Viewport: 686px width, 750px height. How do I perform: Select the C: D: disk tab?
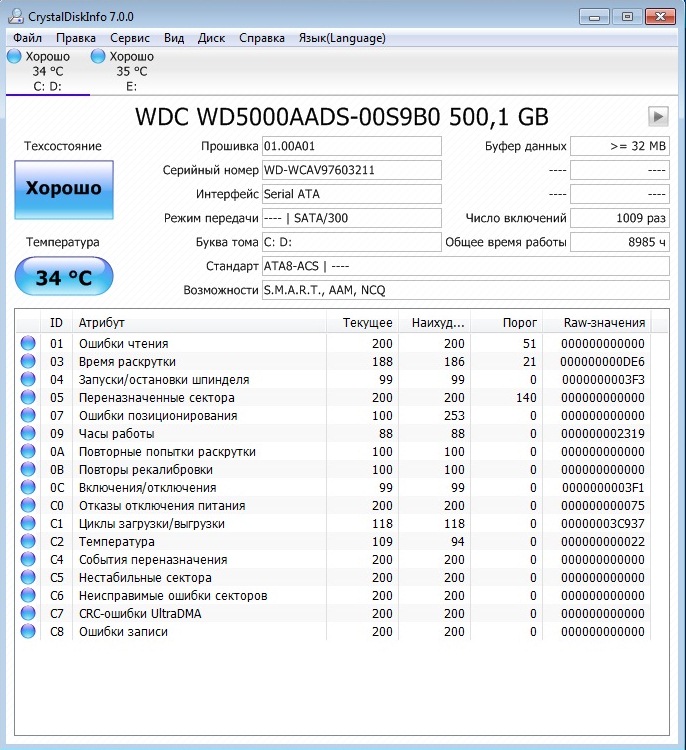(47, 71)
